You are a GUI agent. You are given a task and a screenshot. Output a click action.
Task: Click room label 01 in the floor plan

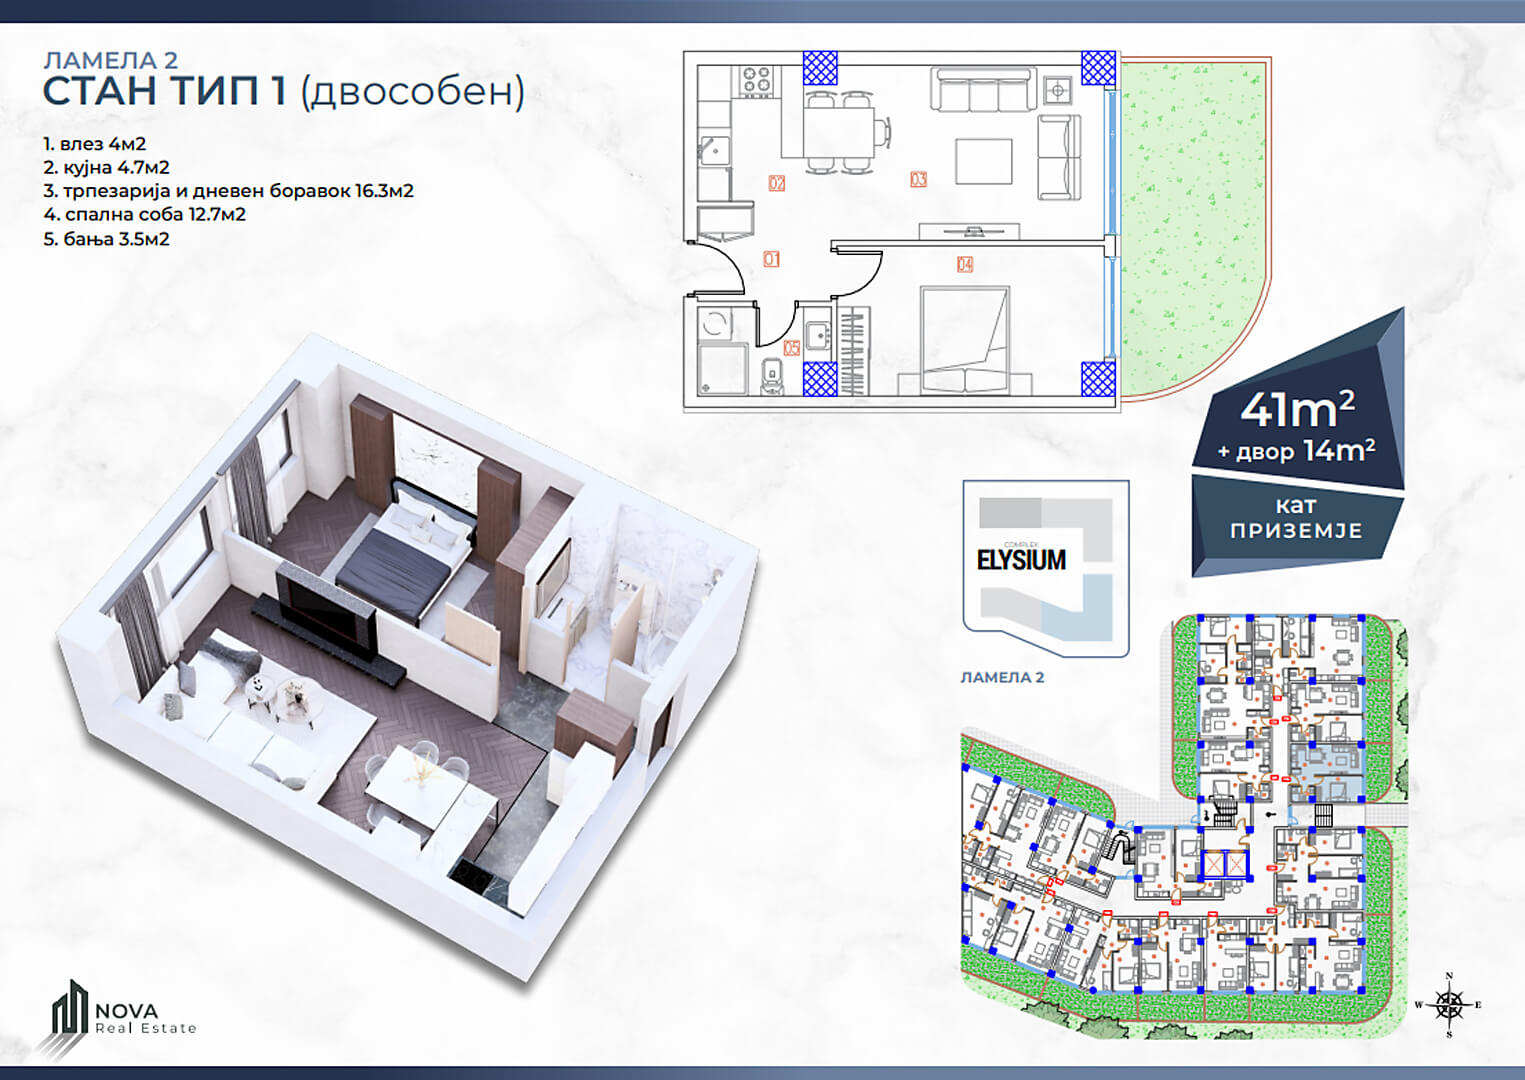(771, 259)
